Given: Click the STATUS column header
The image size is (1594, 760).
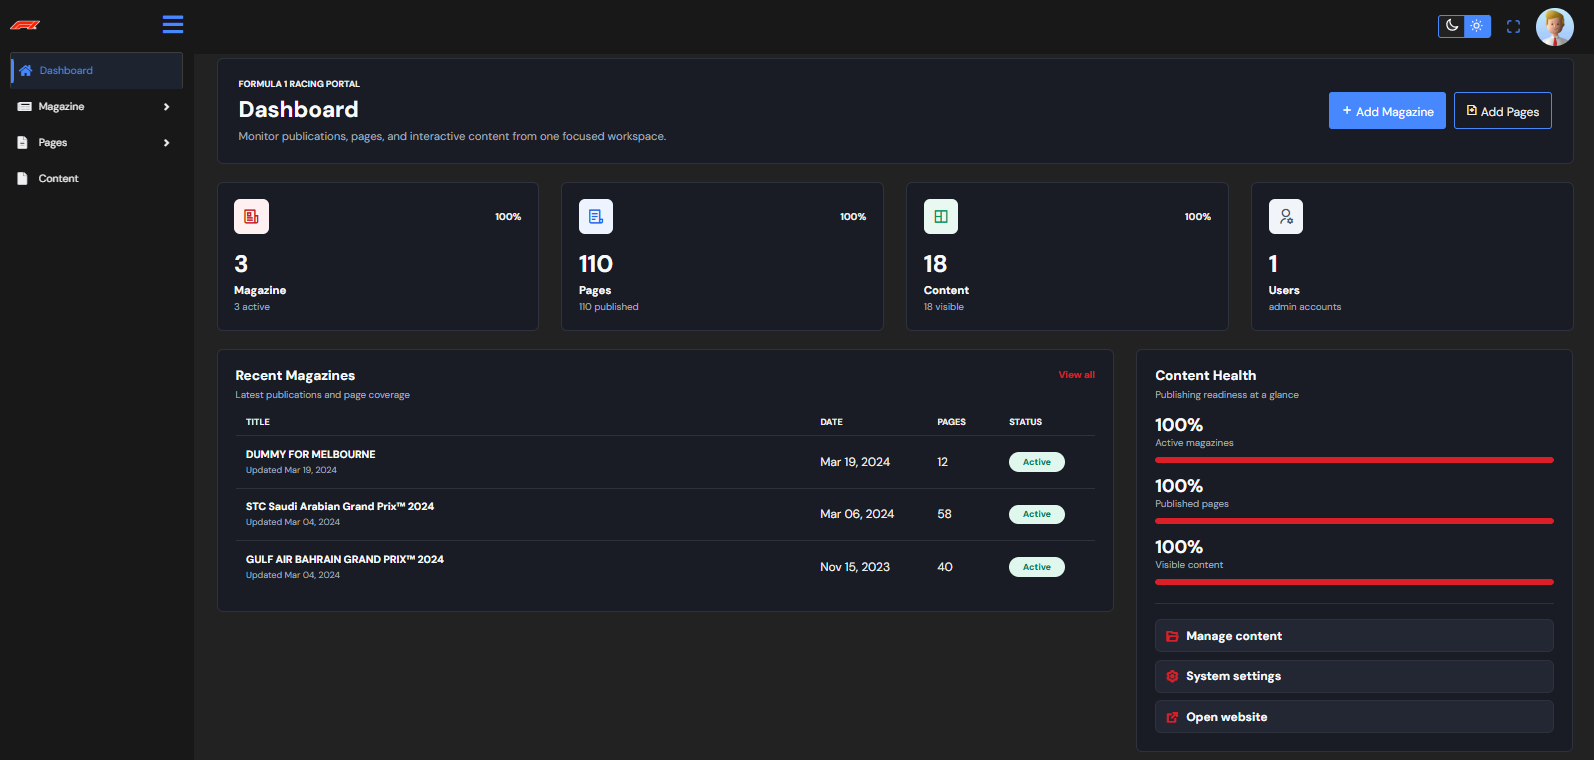Looking at the screenshot, I should pyautogui.click(x=1025, y=422).
